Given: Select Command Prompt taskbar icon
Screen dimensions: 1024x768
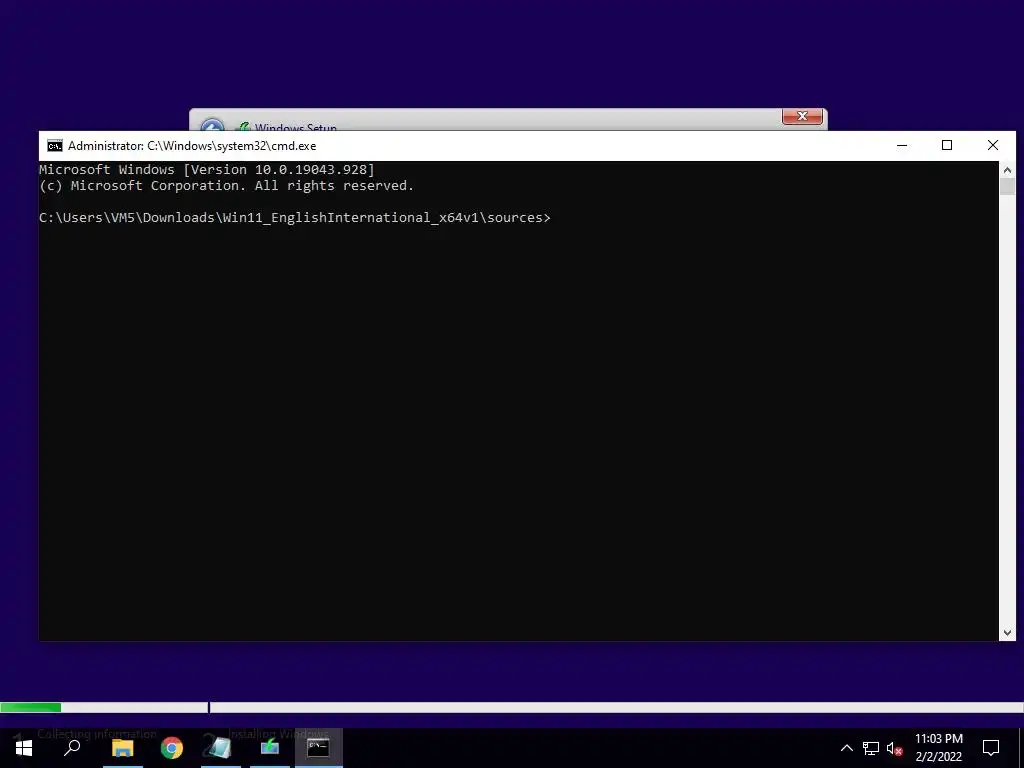Looking at the screenshot, I should coord(319,748).
